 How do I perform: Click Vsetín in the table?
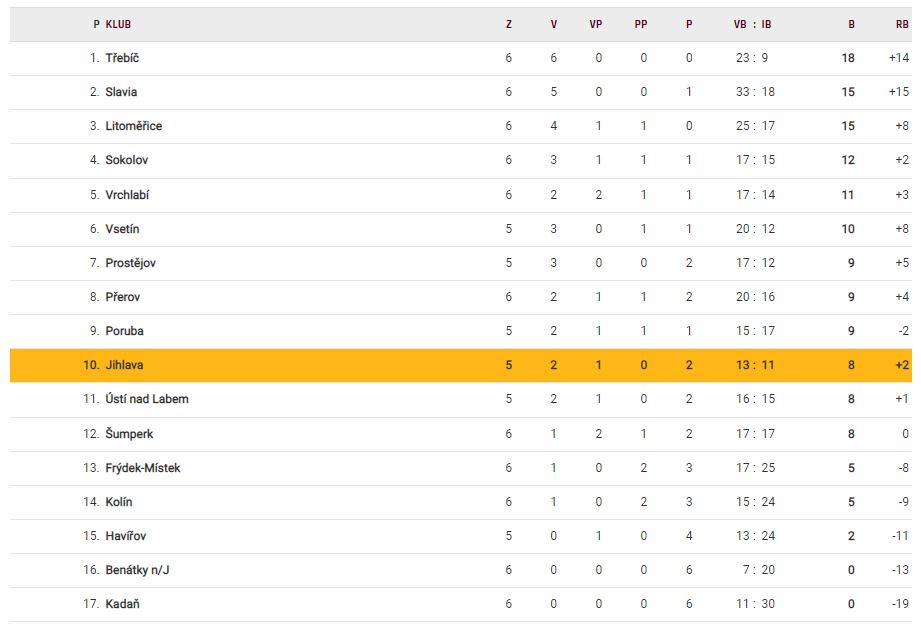click(x=122, y=229)
